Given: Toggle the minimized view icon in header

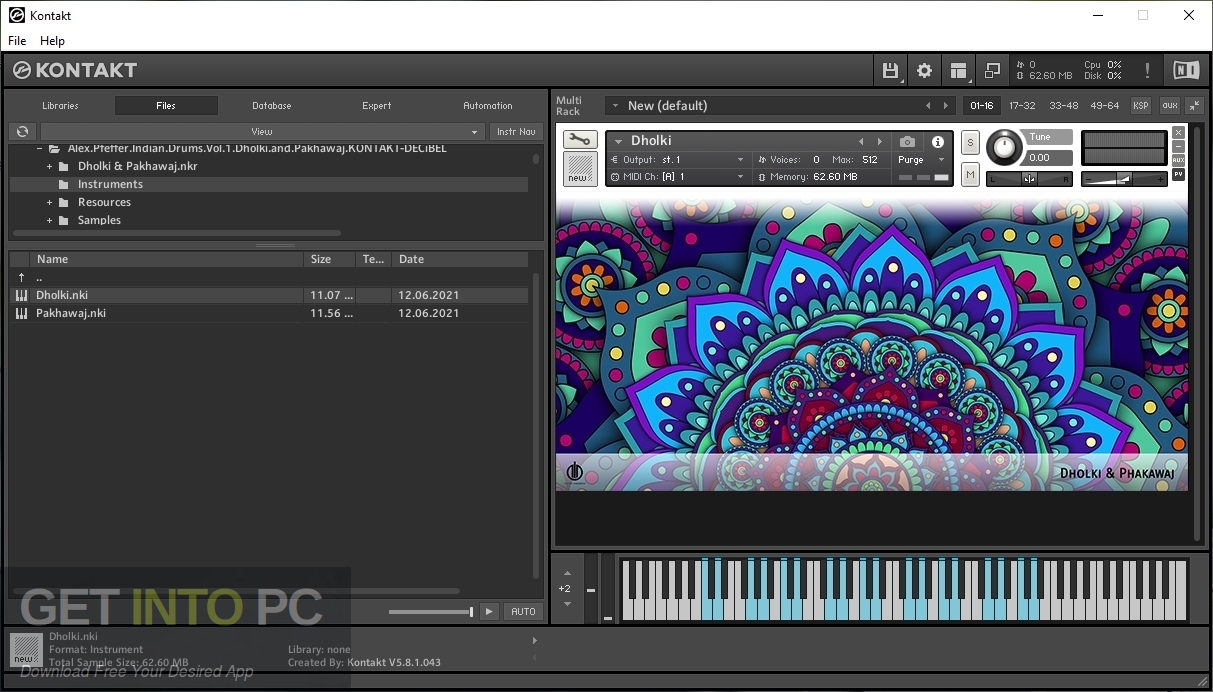Looking at the screenshot, I should click(992, 70).
